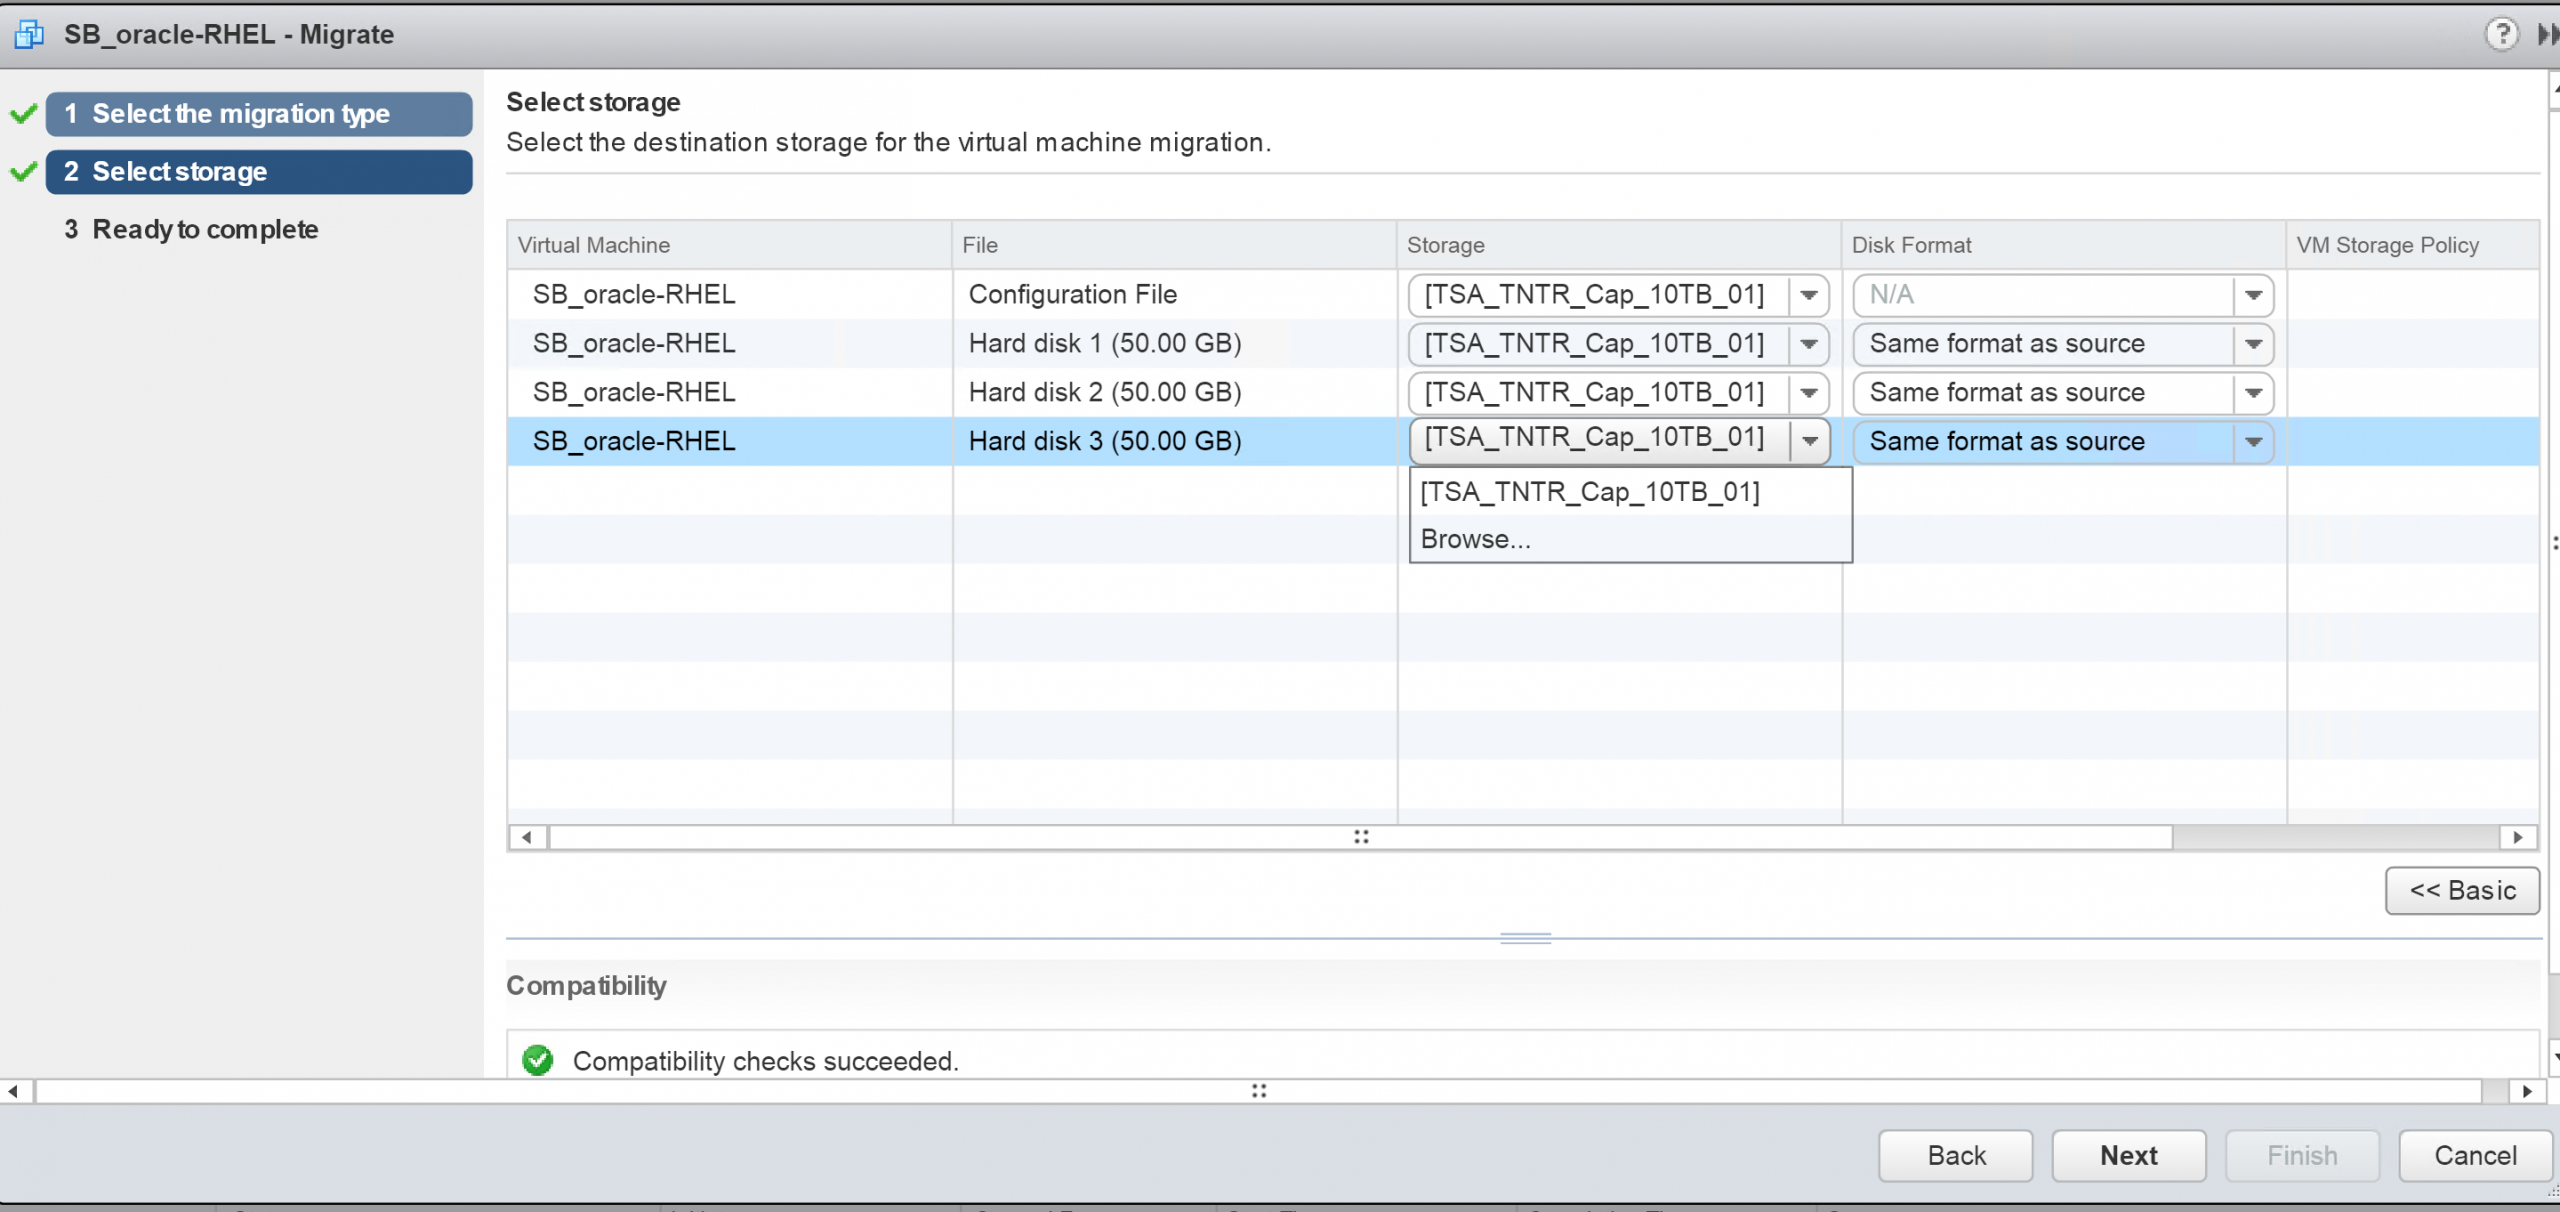Click bottom window scrollbar left arrow

[x=13, y=1091]
